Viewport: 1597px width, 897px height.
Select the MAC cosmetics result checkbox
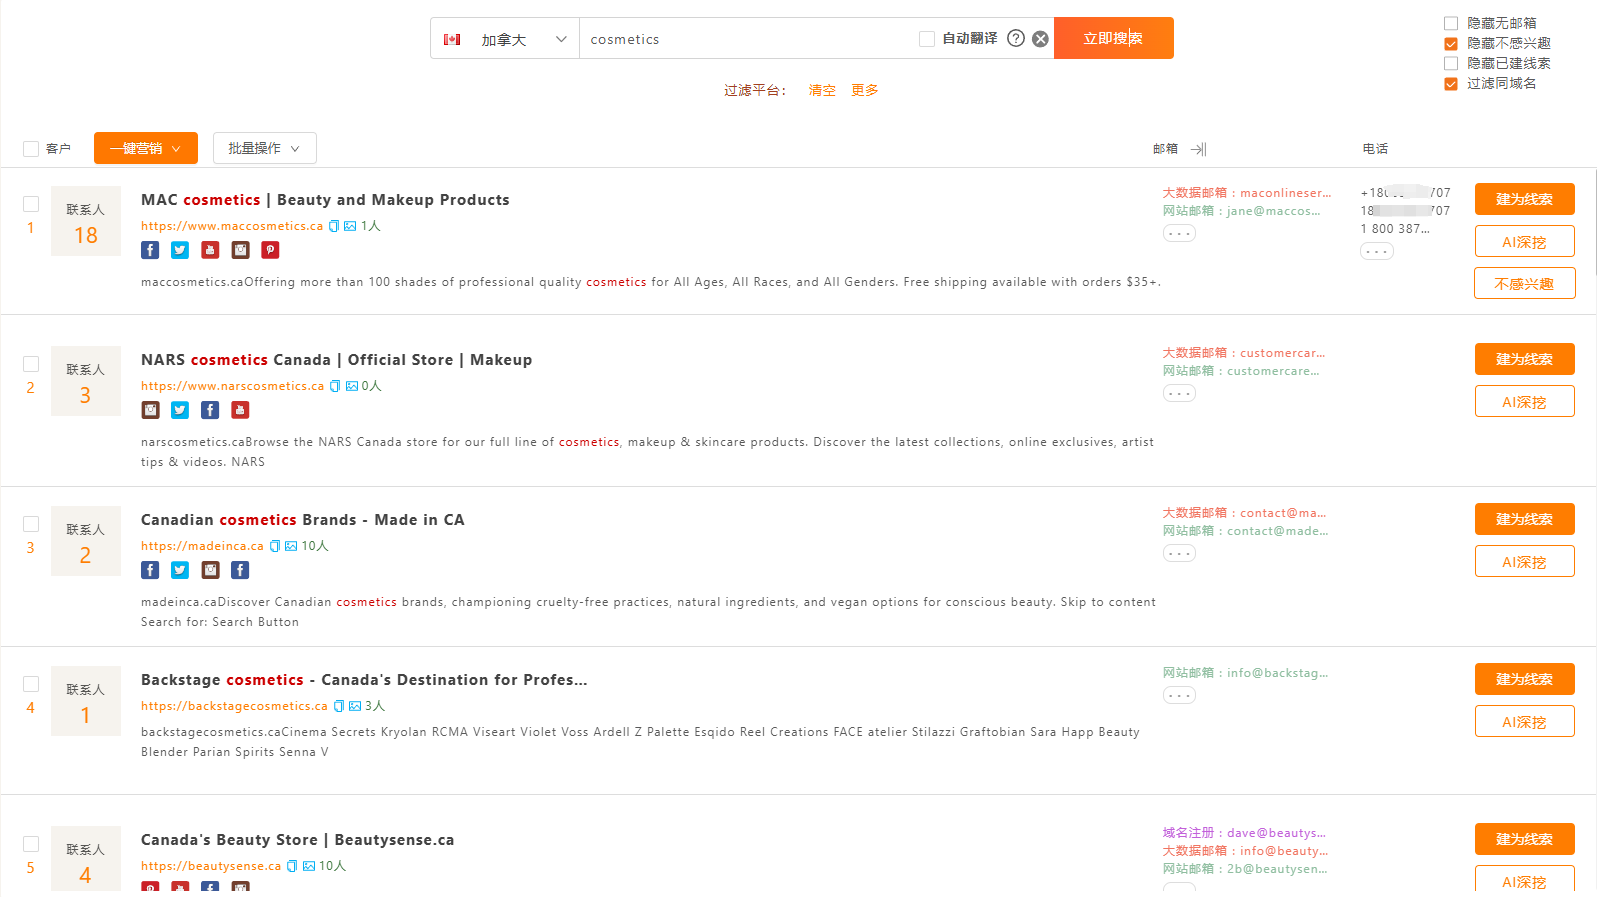pyautogui.click(x=31, y=204)
